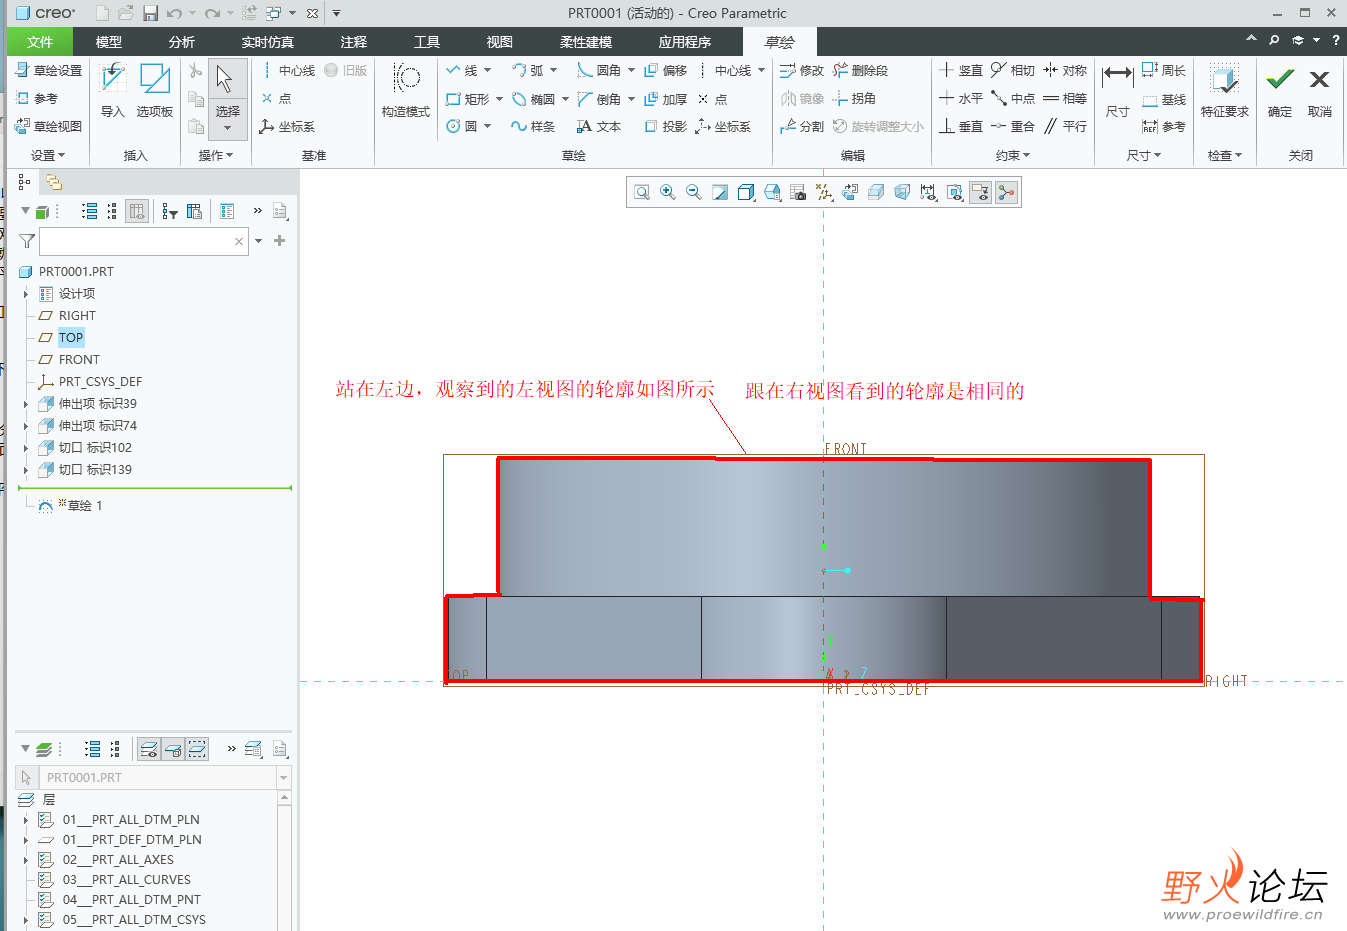
Task: Click the undo arrow in quick access toolbar
Action: 174,13
